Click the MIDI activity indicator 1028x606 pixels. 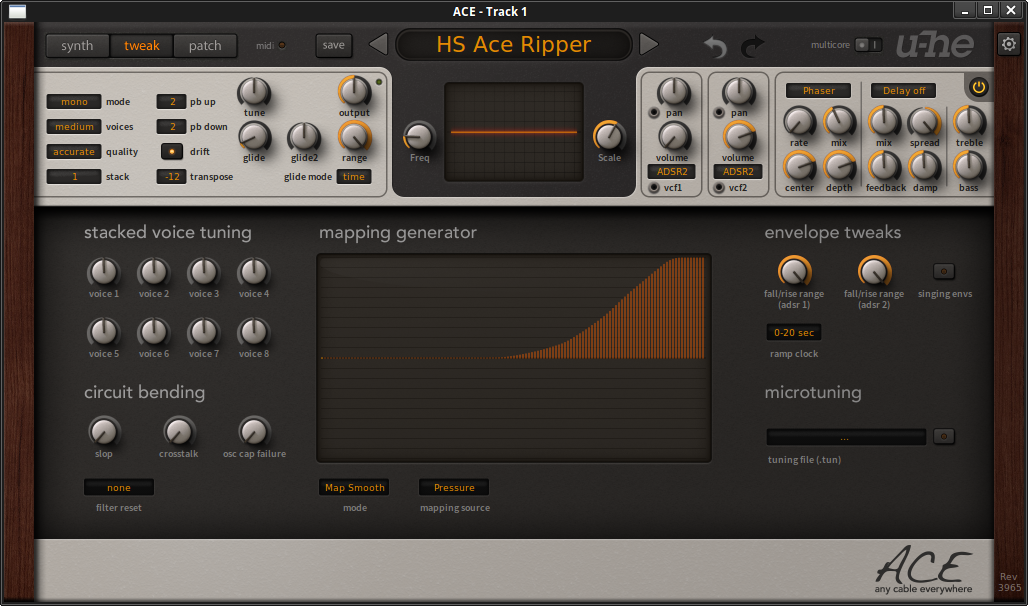pyautogui.click(x=282, y=45)
